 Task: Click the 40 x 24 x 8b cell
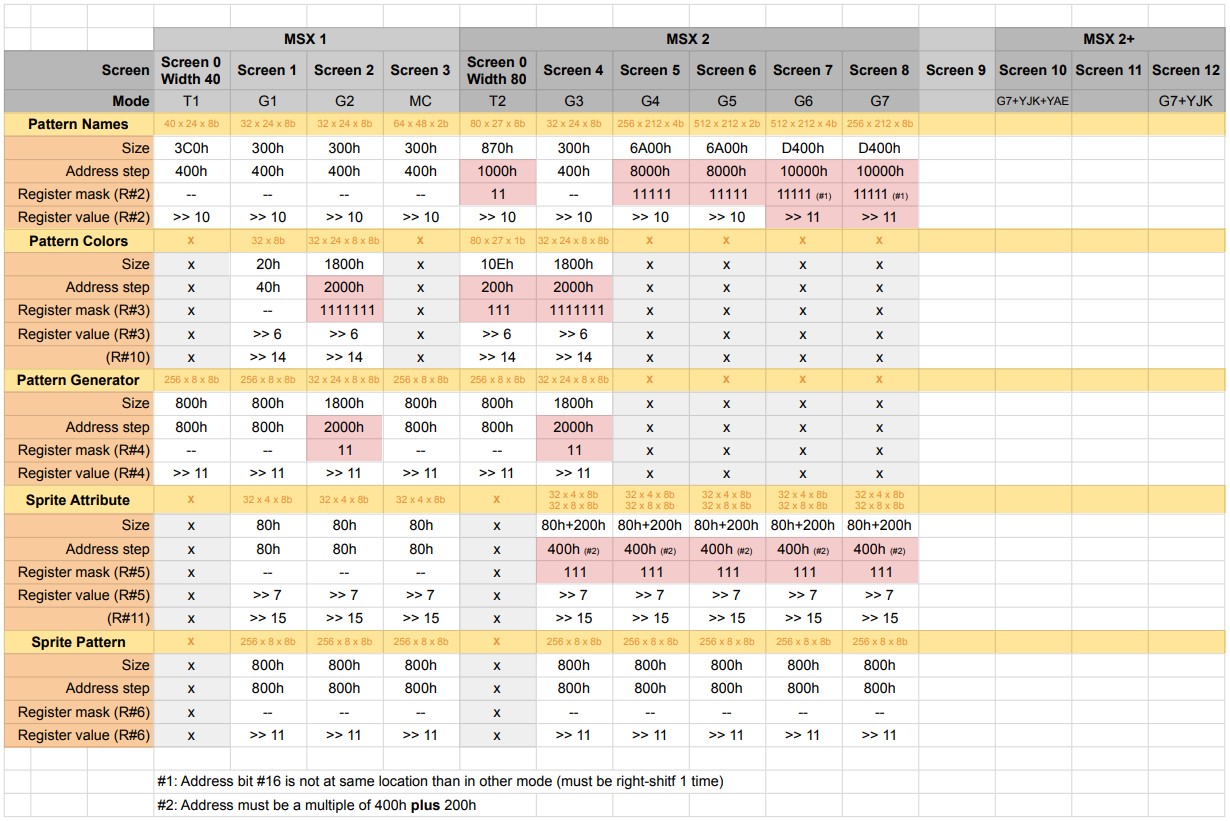pyautogui.click(x=191, y=124)
